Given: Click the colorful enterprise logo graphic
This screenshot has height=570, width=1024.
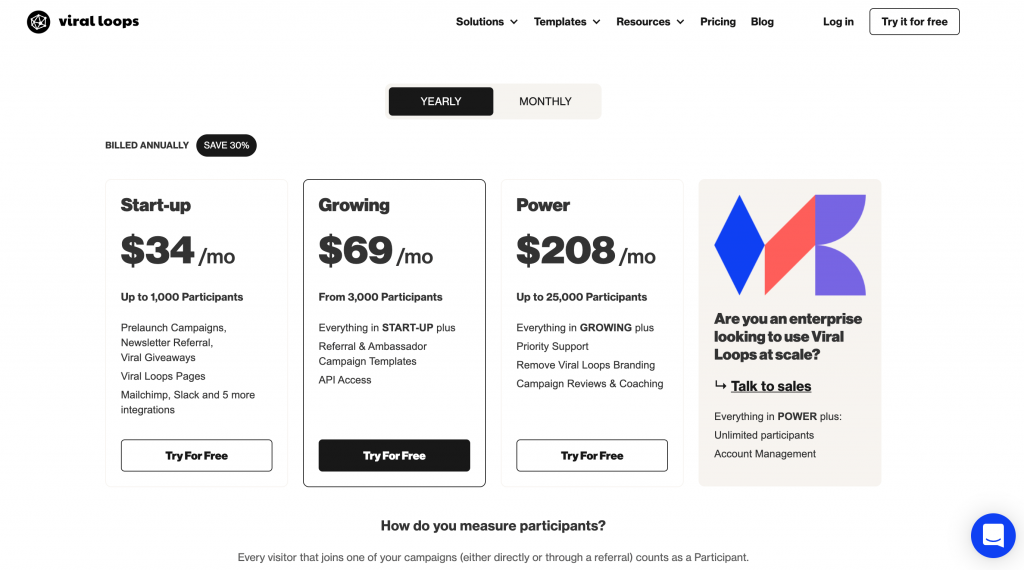Looking at the screenshot, I should click(790, 245).
